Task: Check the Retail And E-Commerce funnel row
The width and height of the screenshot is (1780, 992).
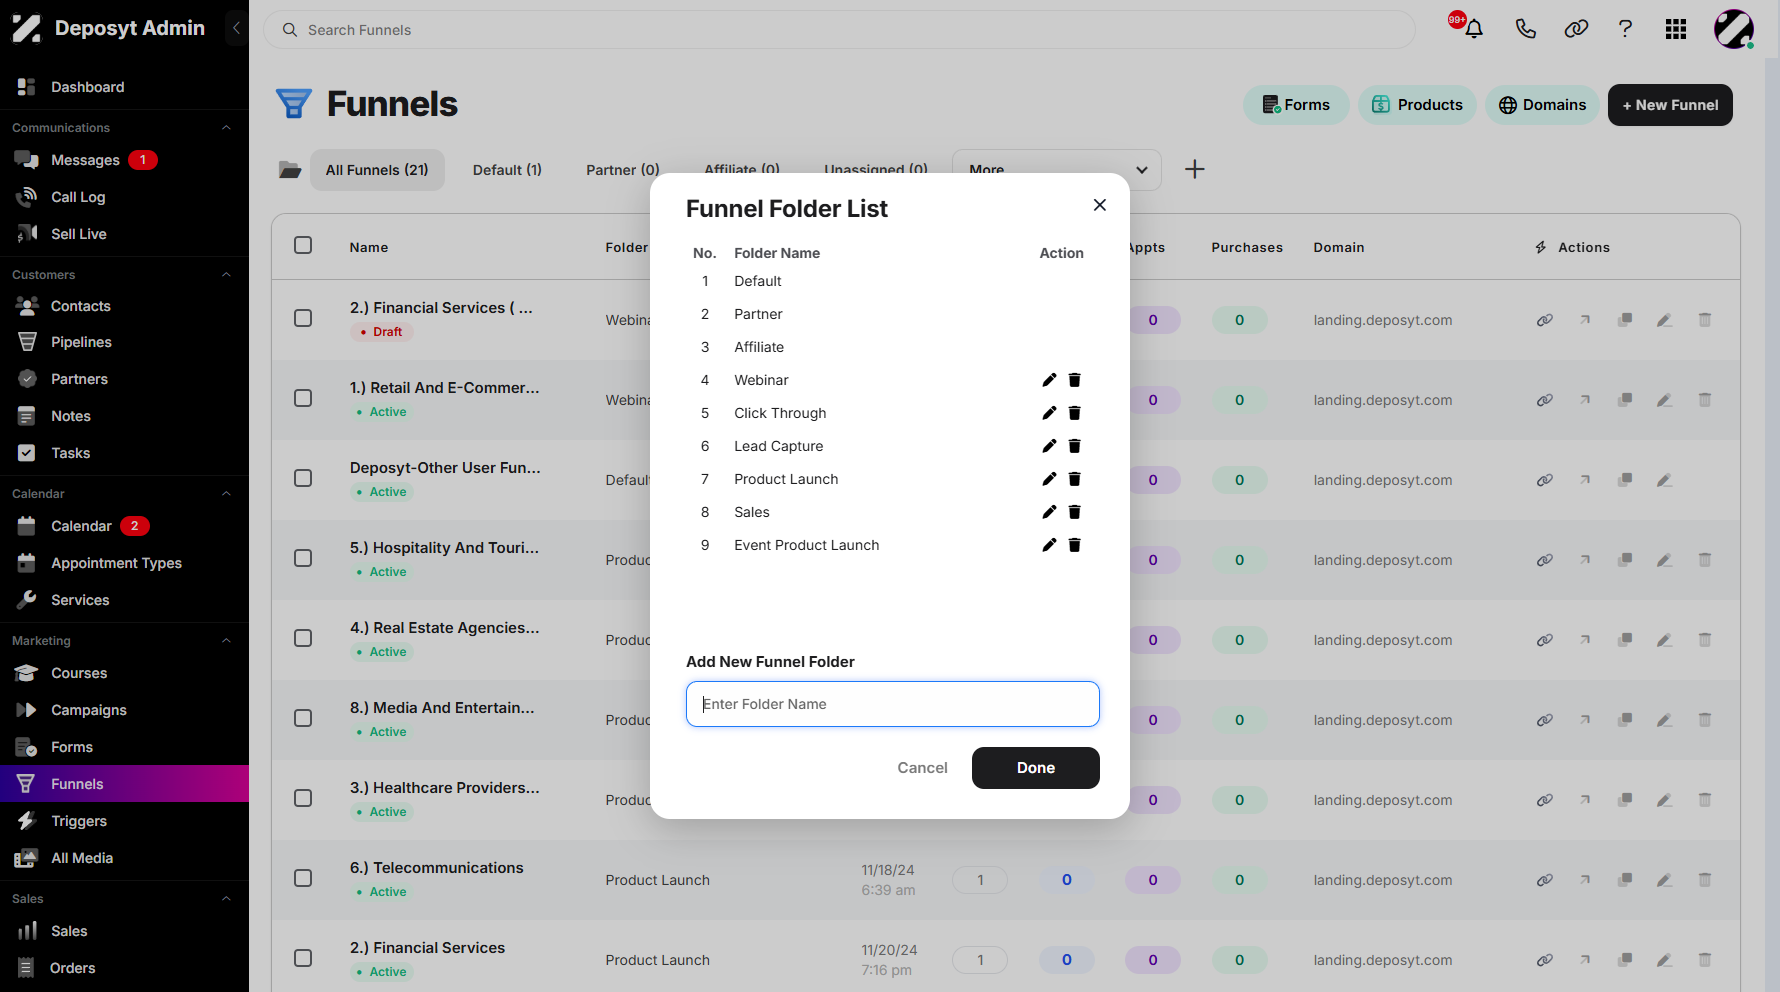Action: click(x=303, y=398)
